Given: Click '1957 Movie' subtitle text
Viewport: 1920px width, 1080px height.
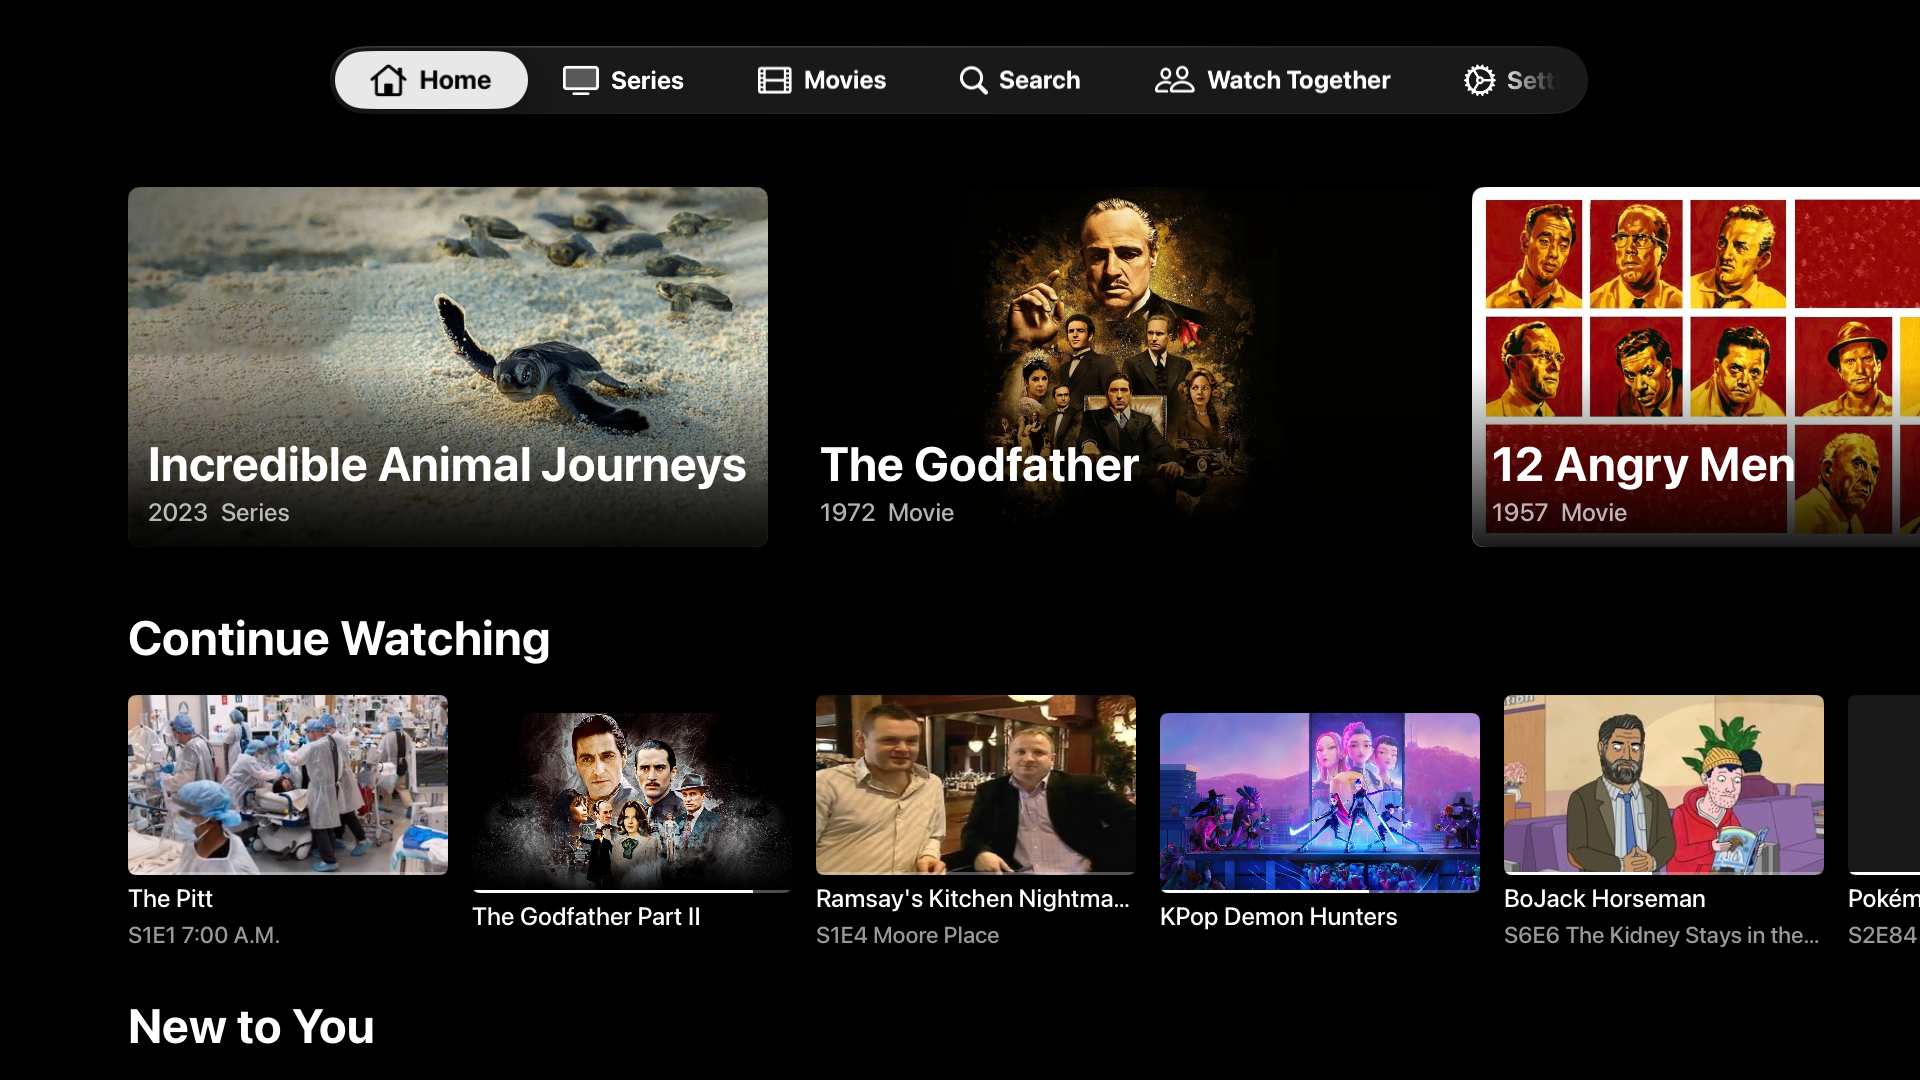Looking at the screenshot, I should pyautogui.click(x=1559, y=513).
